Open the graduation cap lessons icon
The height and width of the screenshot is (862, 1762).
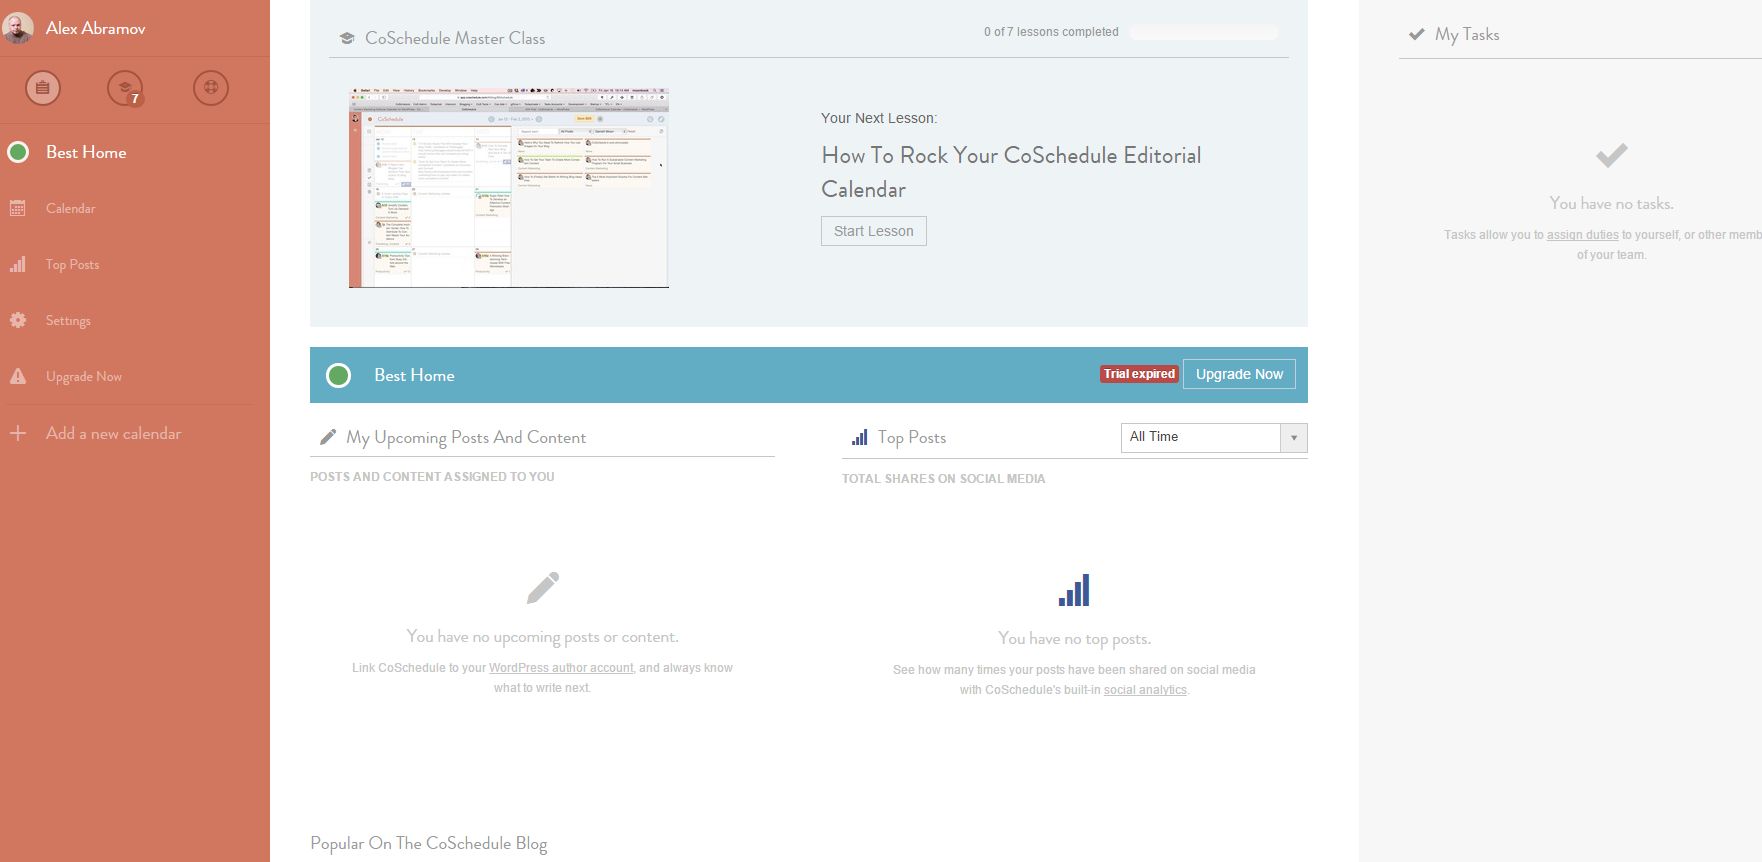pyautogui.click(x=125, y=88)
